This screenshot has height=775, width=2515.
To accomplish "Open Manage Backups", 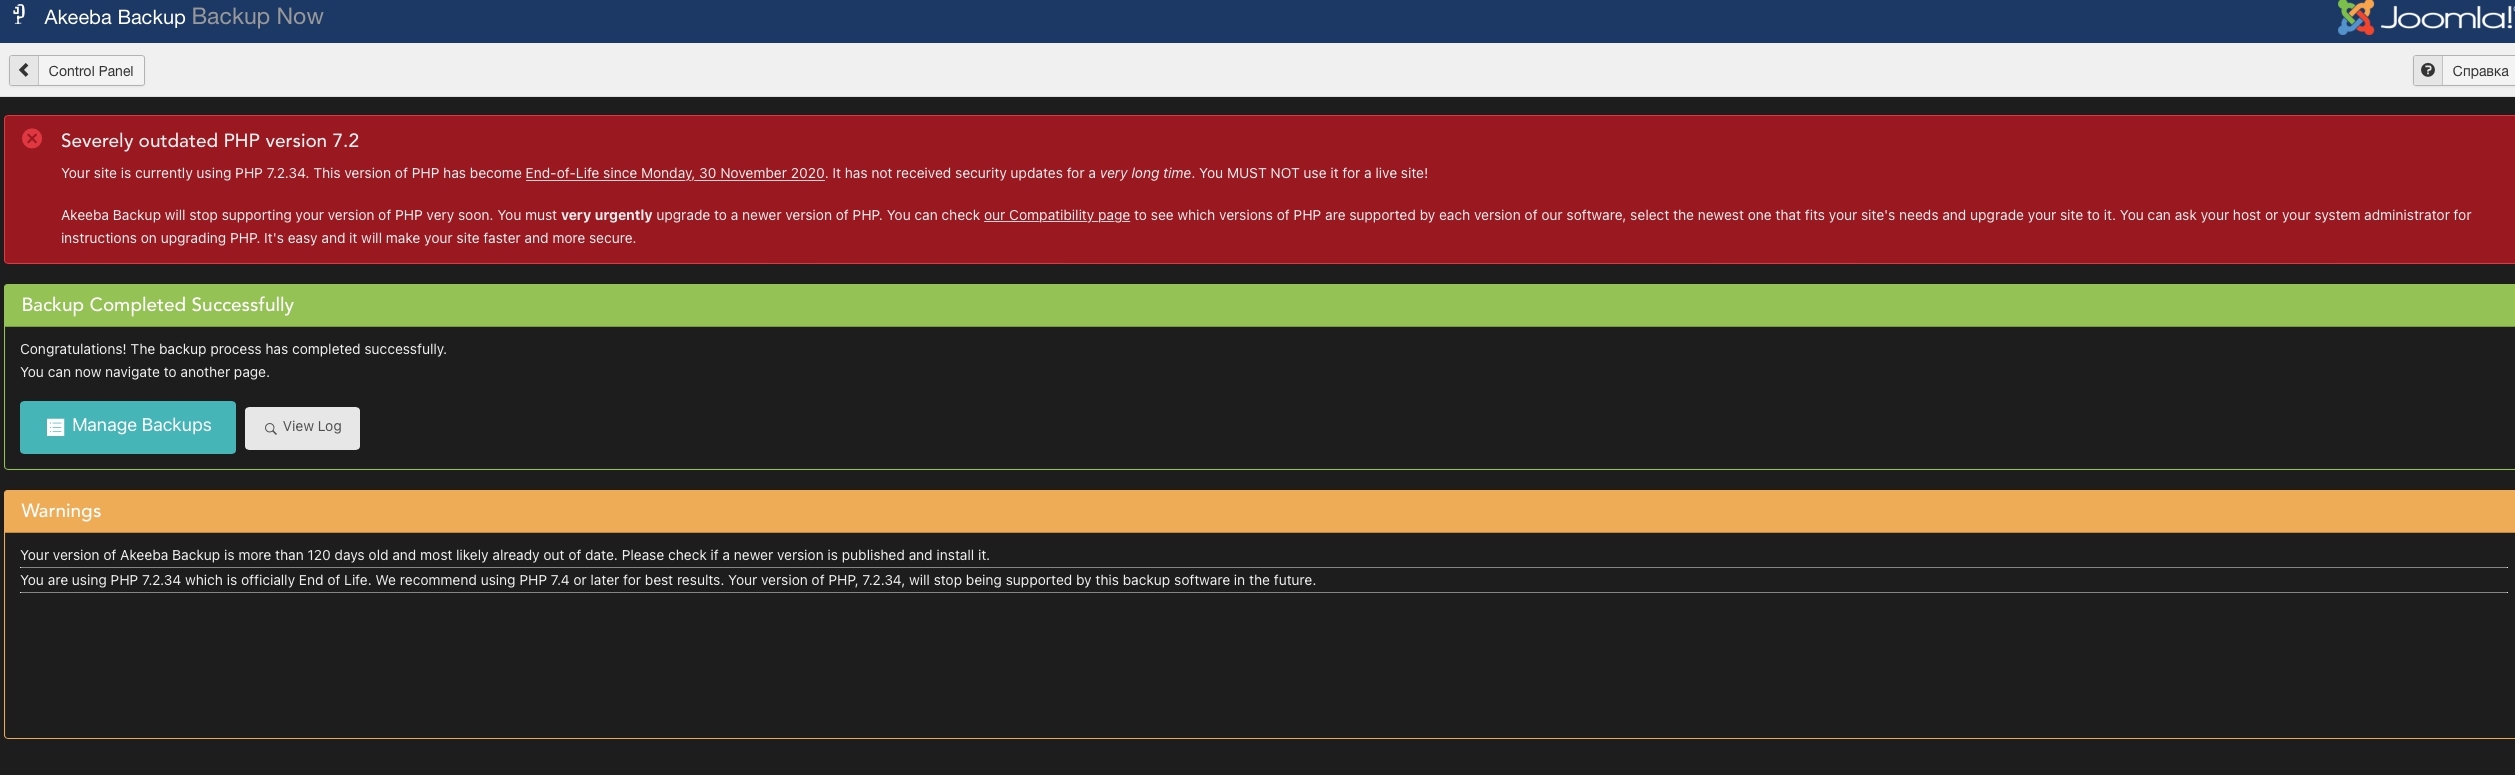I will coord(140,426).
